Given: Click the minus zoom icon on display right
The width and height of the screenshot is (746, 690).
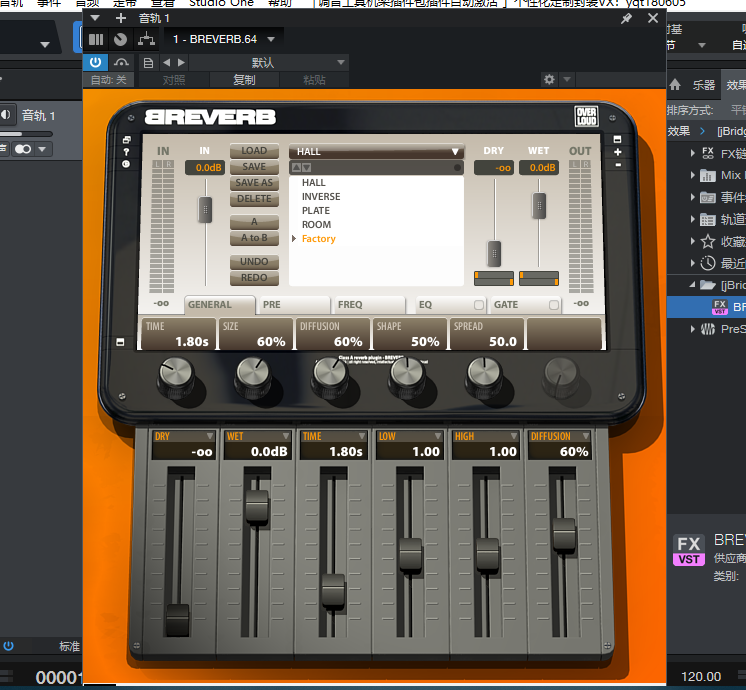Looking at the screenshot, I should click(x=618, y=165).
